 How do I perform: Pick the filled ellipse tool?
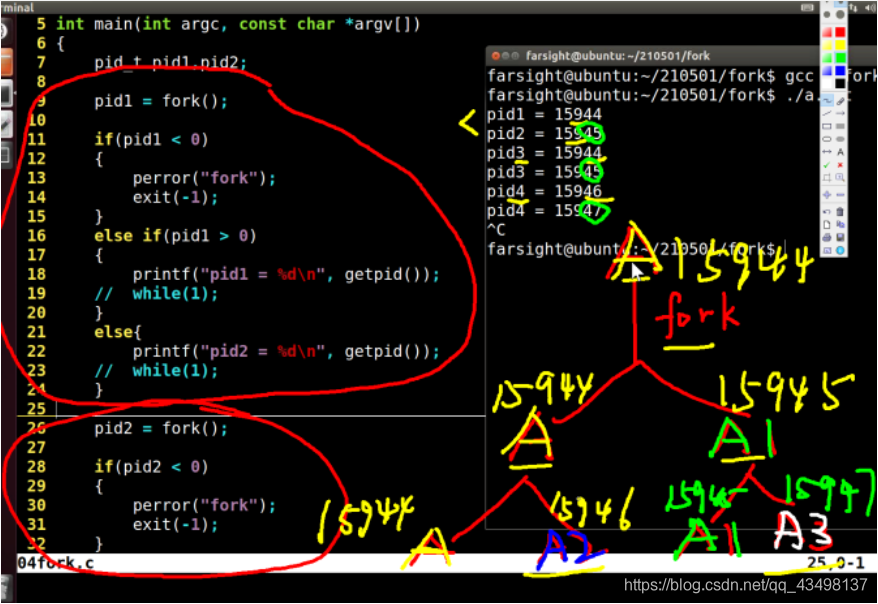[x=840, y=139]
